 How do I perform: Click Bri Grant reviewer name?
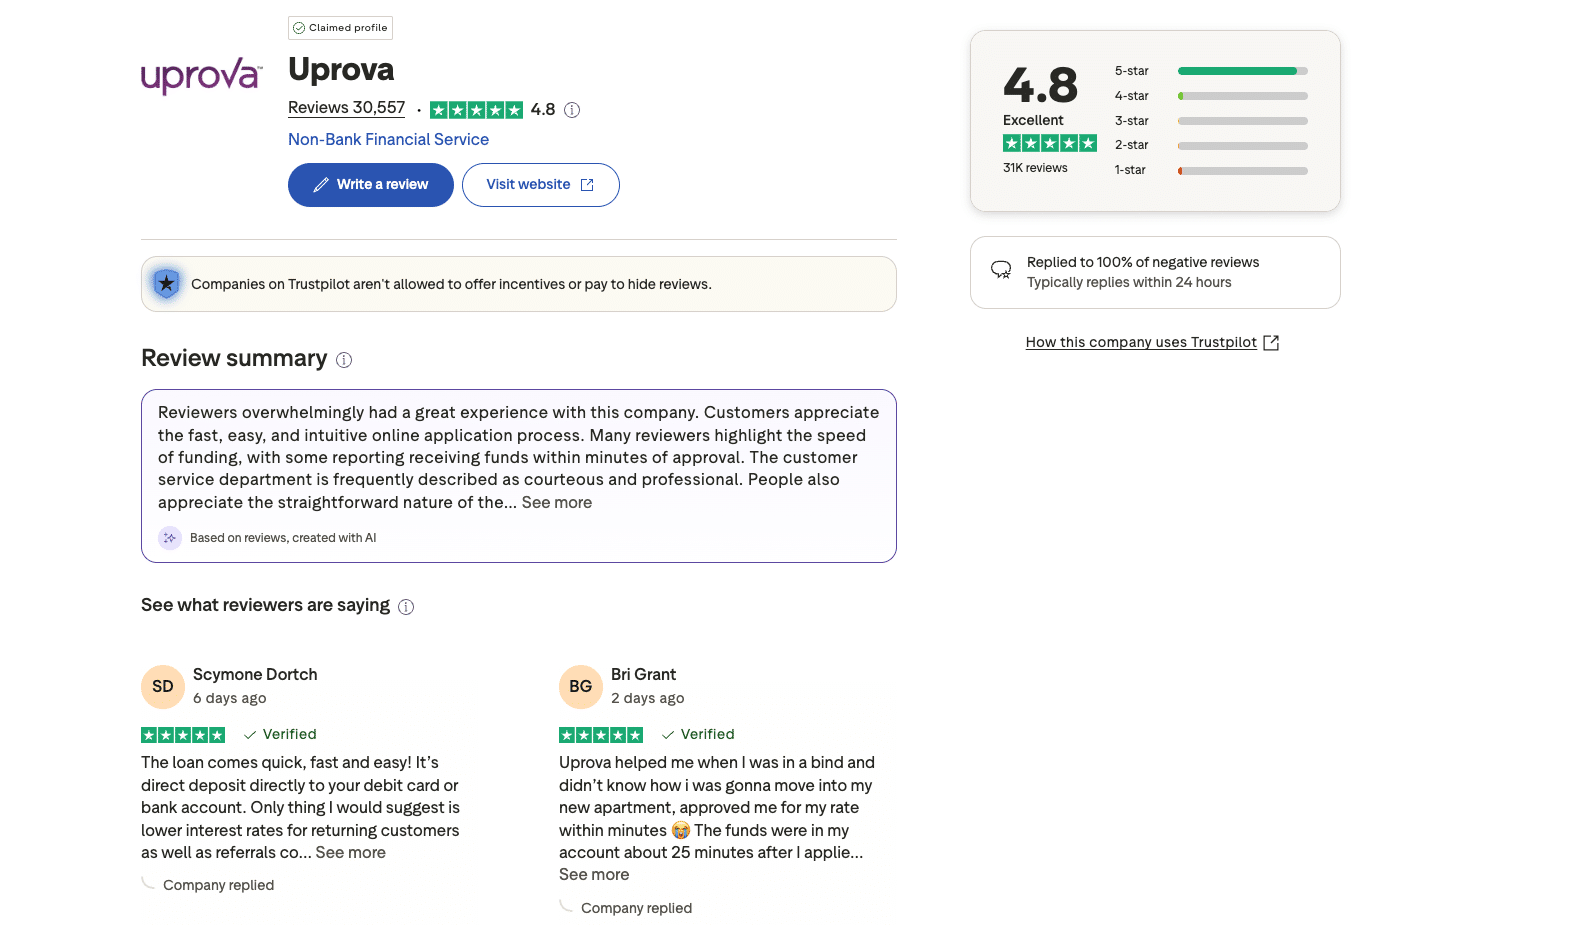point(644,675)
